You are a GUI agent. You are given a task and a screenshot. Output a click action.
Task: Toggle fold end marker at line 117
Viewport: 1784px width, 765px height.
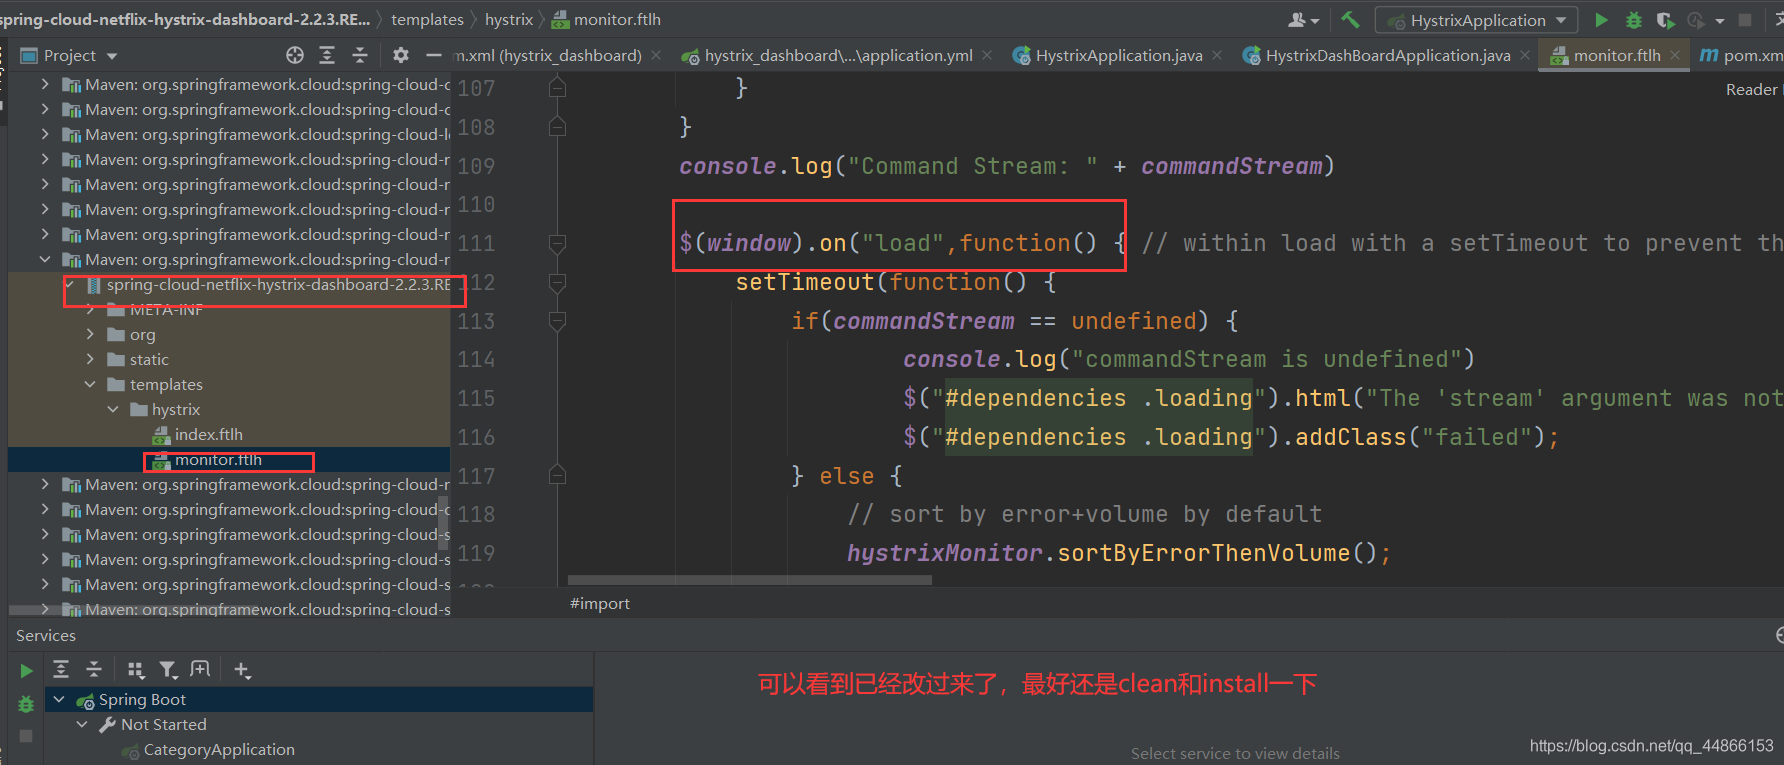click(x=558, y=476)
